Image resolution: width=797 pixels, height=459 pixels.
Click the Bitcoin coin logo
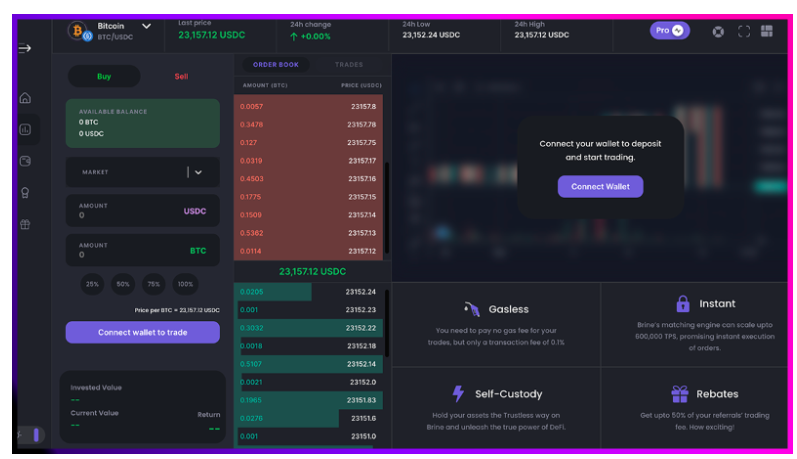[x=79, y=31]
